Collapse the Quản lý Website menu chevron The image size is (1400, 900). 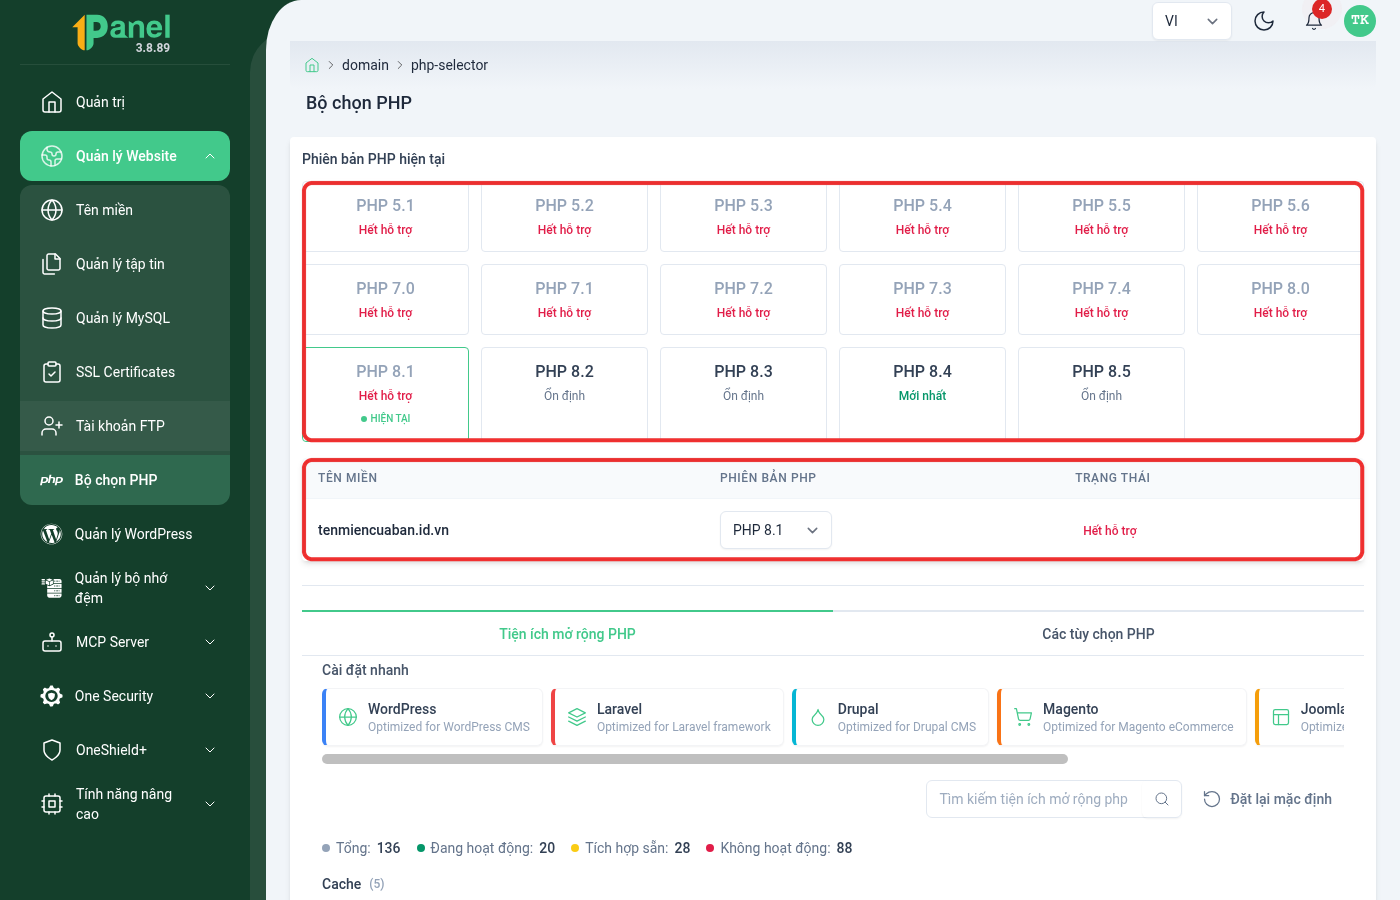click(x=210, y=156)
